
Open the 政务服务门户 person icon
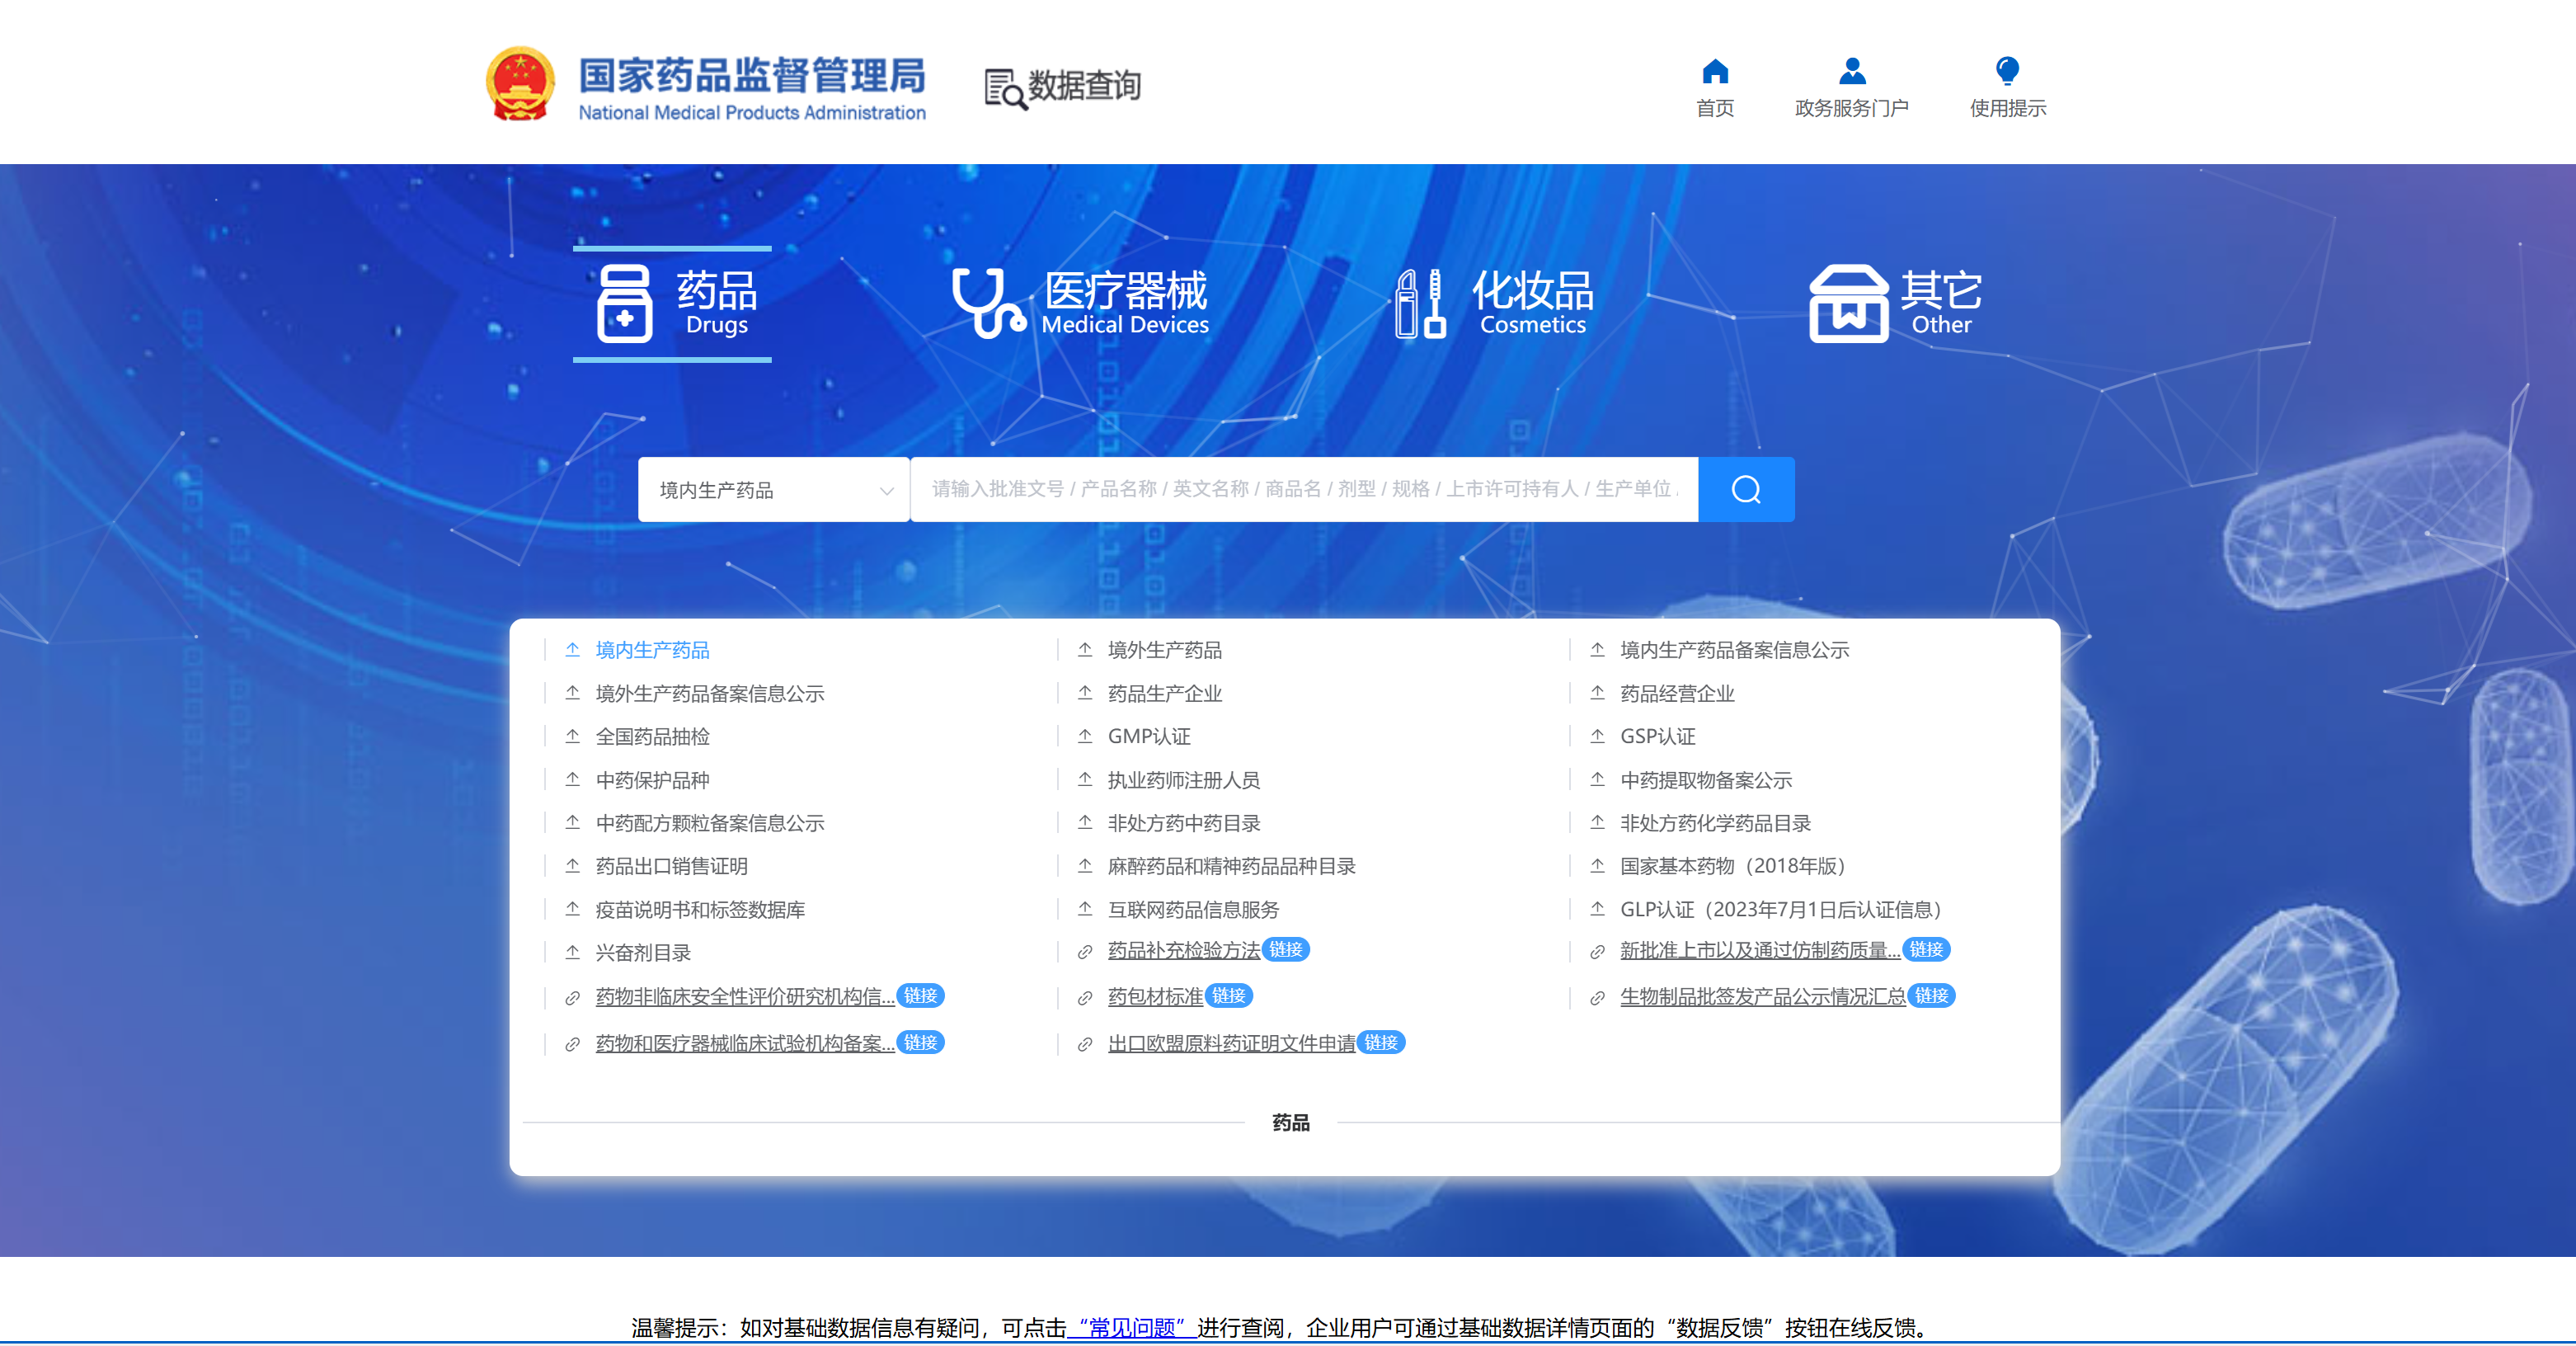tap(1852, 71)
